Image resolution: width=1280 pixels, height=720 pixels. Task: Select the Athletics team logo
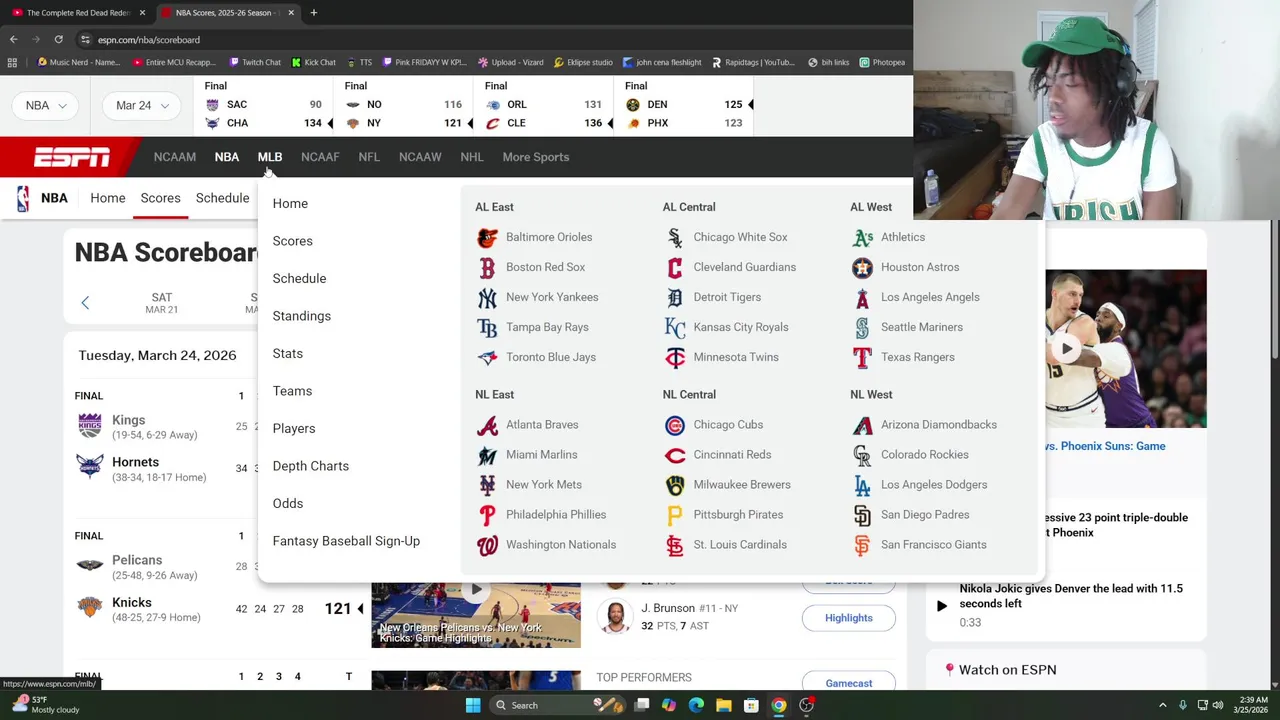(862, 237)
